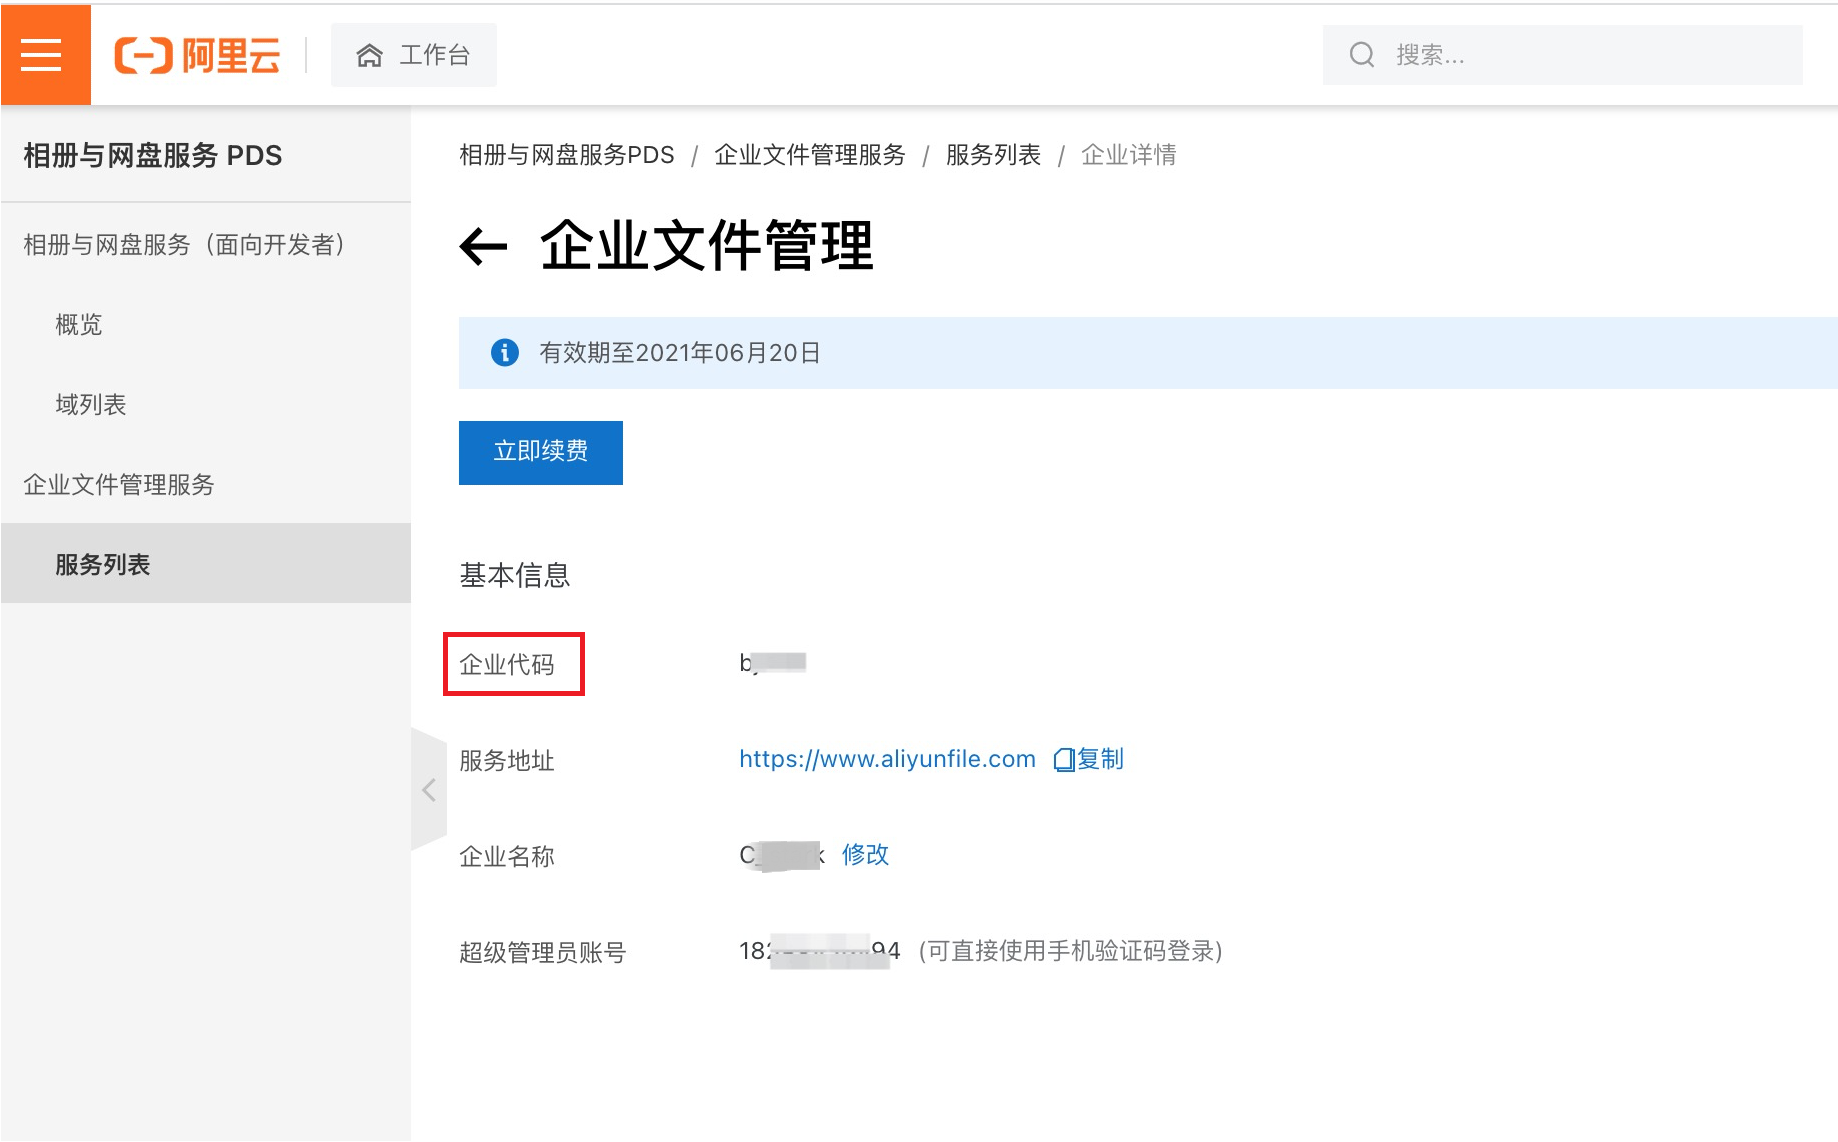Click the 相册与网盘服务 PDS sidebar title
The image size is (1838, 1142).
[x=153, y=156]
